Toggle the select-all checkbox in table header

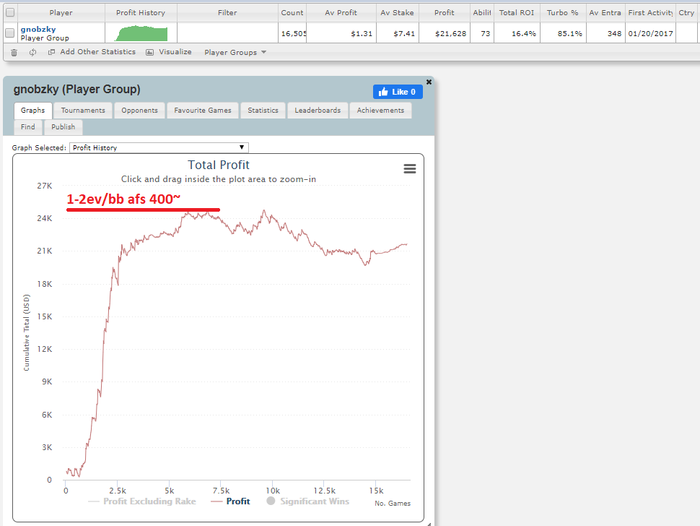(10, 13)
